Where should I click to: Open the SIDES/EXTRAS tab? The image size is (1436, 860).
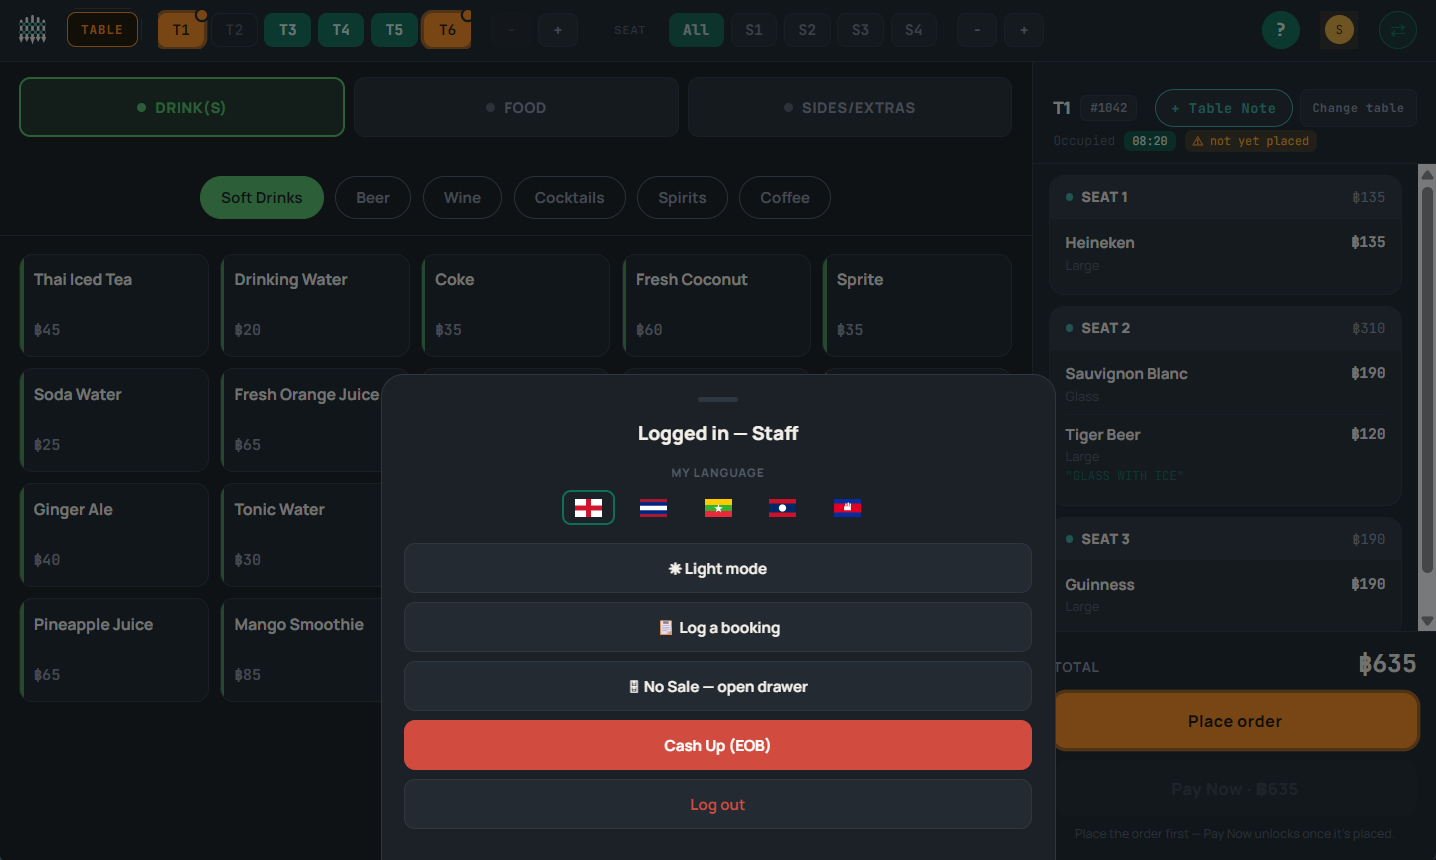tap(850, 107)
